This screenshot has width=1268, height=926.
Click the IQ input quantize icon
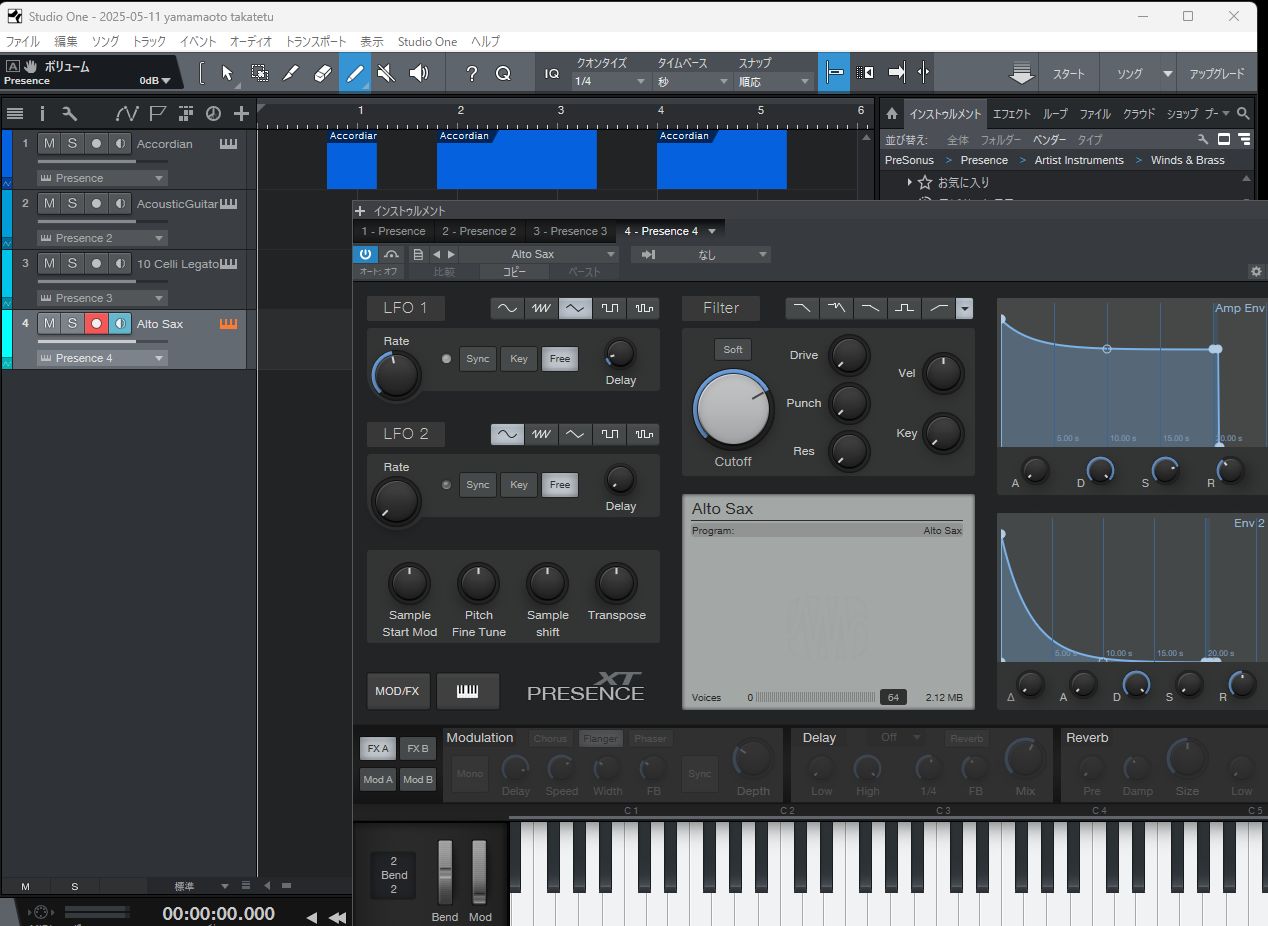pyautogui.click(x=552, y=73)
